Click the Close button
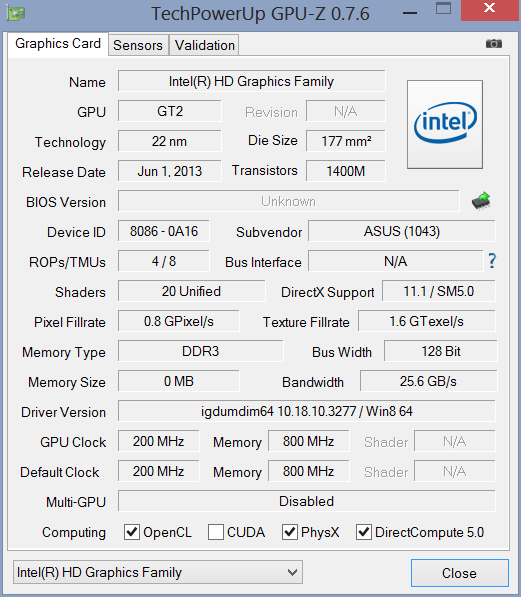521x597 pixels. point(460,573)
